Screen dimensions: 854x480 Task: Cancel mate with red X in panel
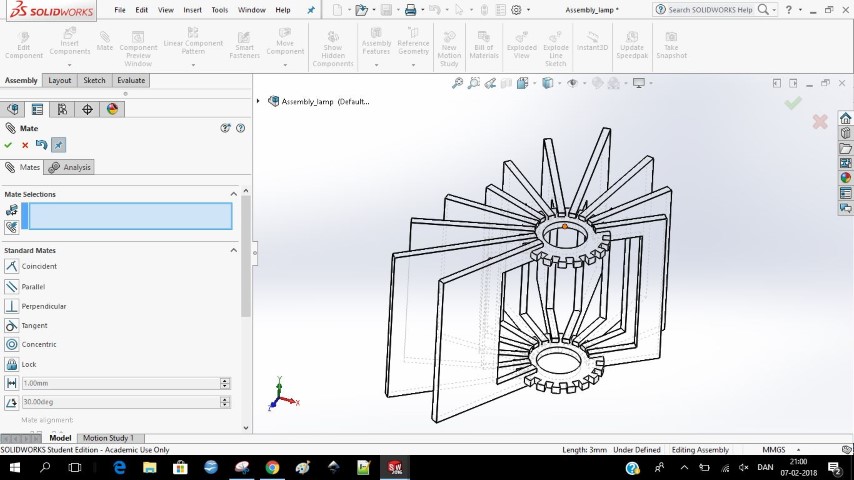[25, 145]
